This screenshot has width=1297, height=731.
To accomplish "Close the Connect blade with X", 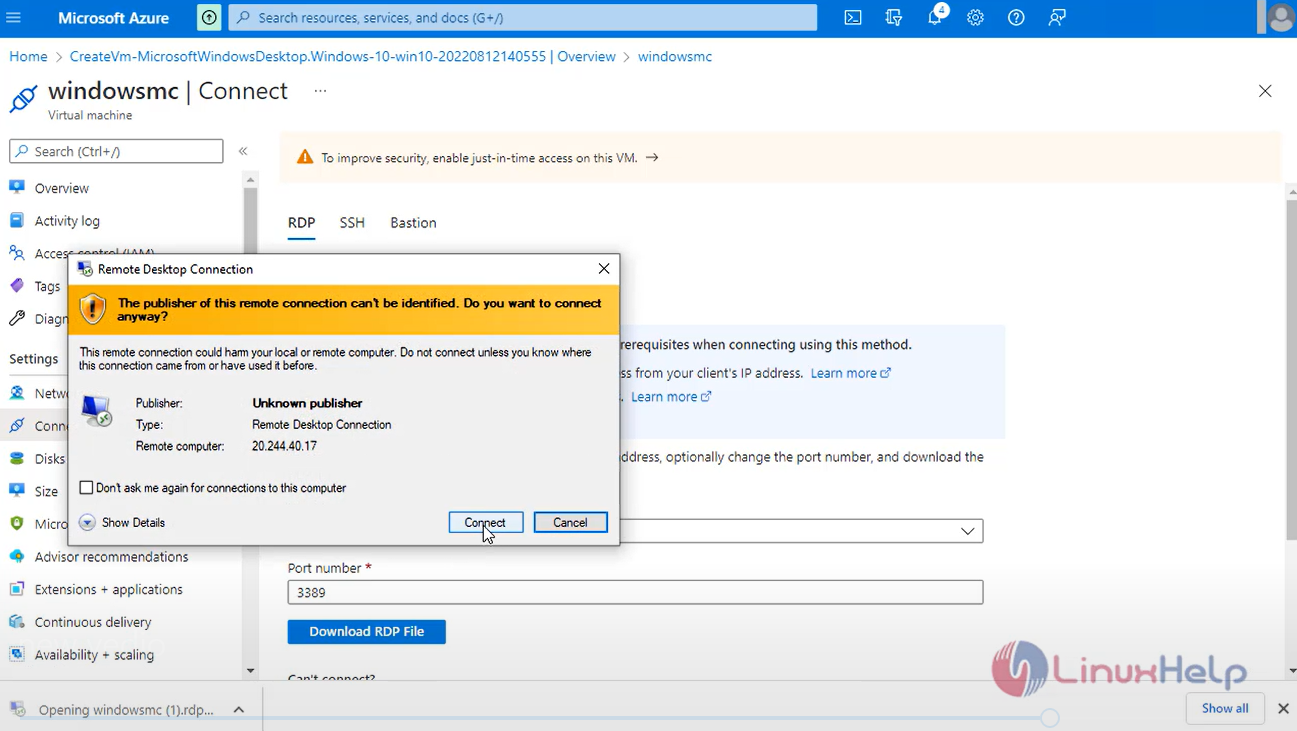I will tap(1265, 91).
